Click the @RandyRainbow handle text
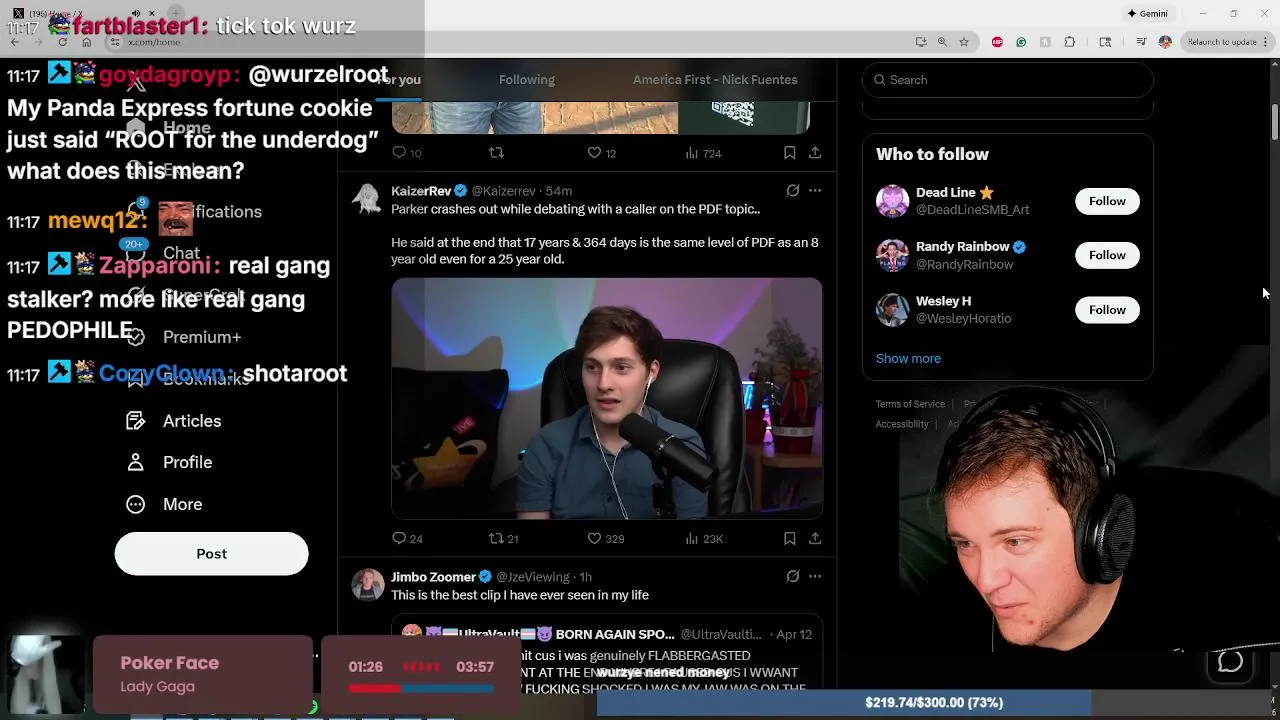This screenshot has height=720, width=1280. point(965,264)
